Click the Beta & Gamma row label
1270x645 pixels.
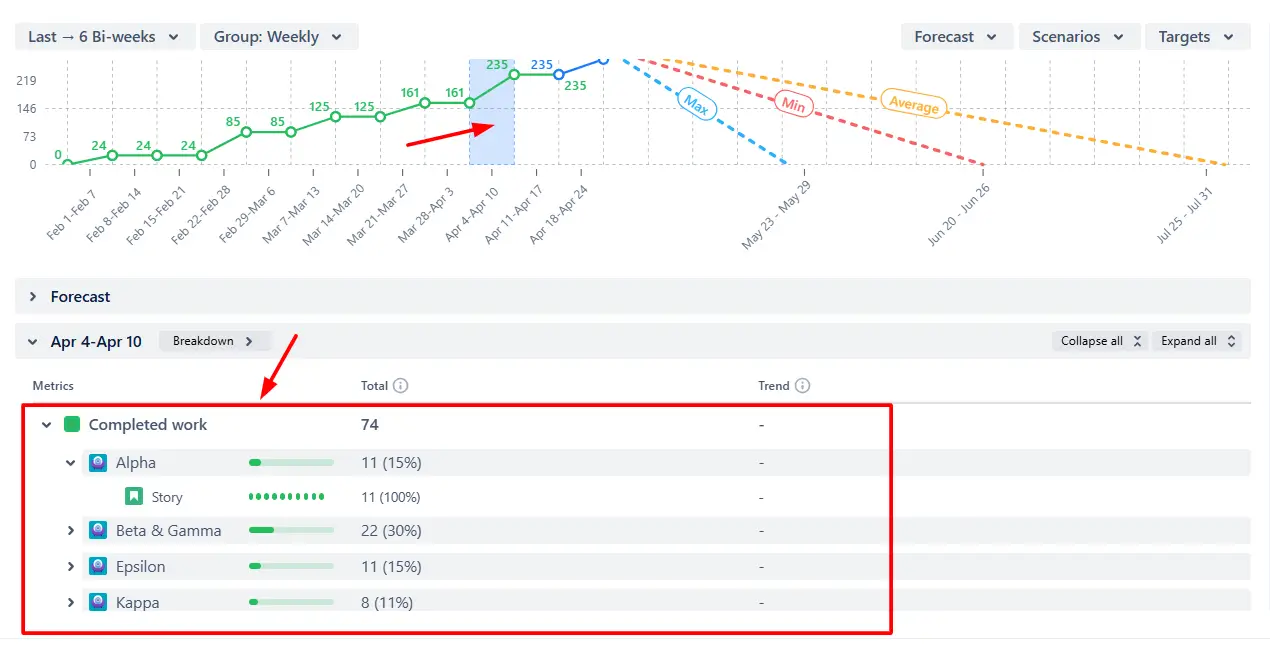(168, 531)
